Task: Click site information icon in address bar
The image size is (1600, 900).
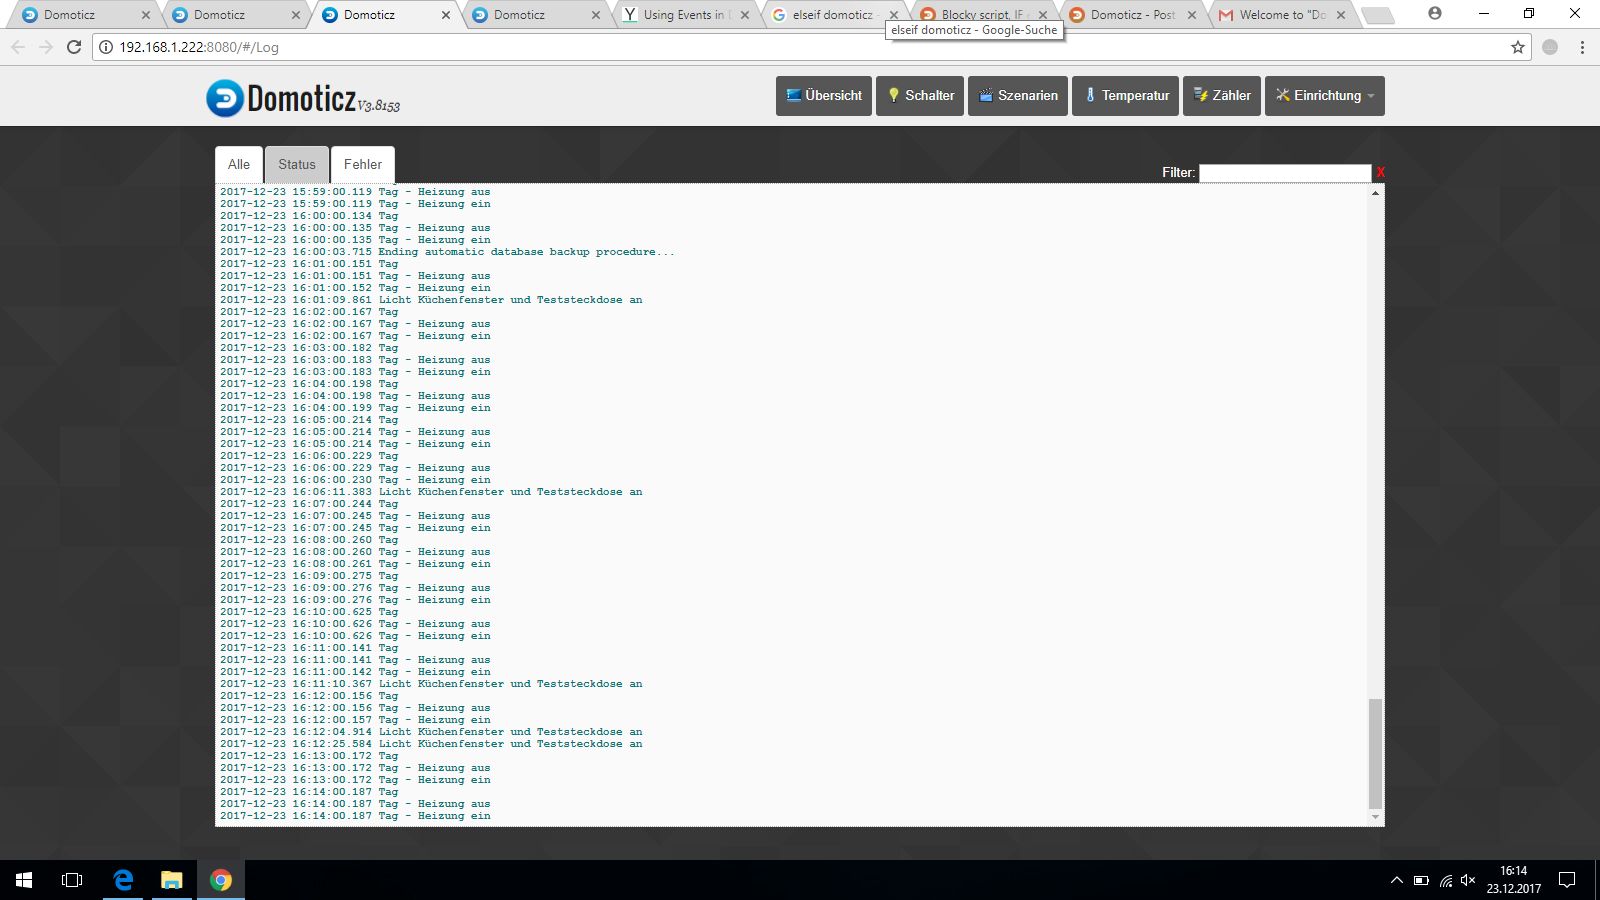Action: (106, 47)
